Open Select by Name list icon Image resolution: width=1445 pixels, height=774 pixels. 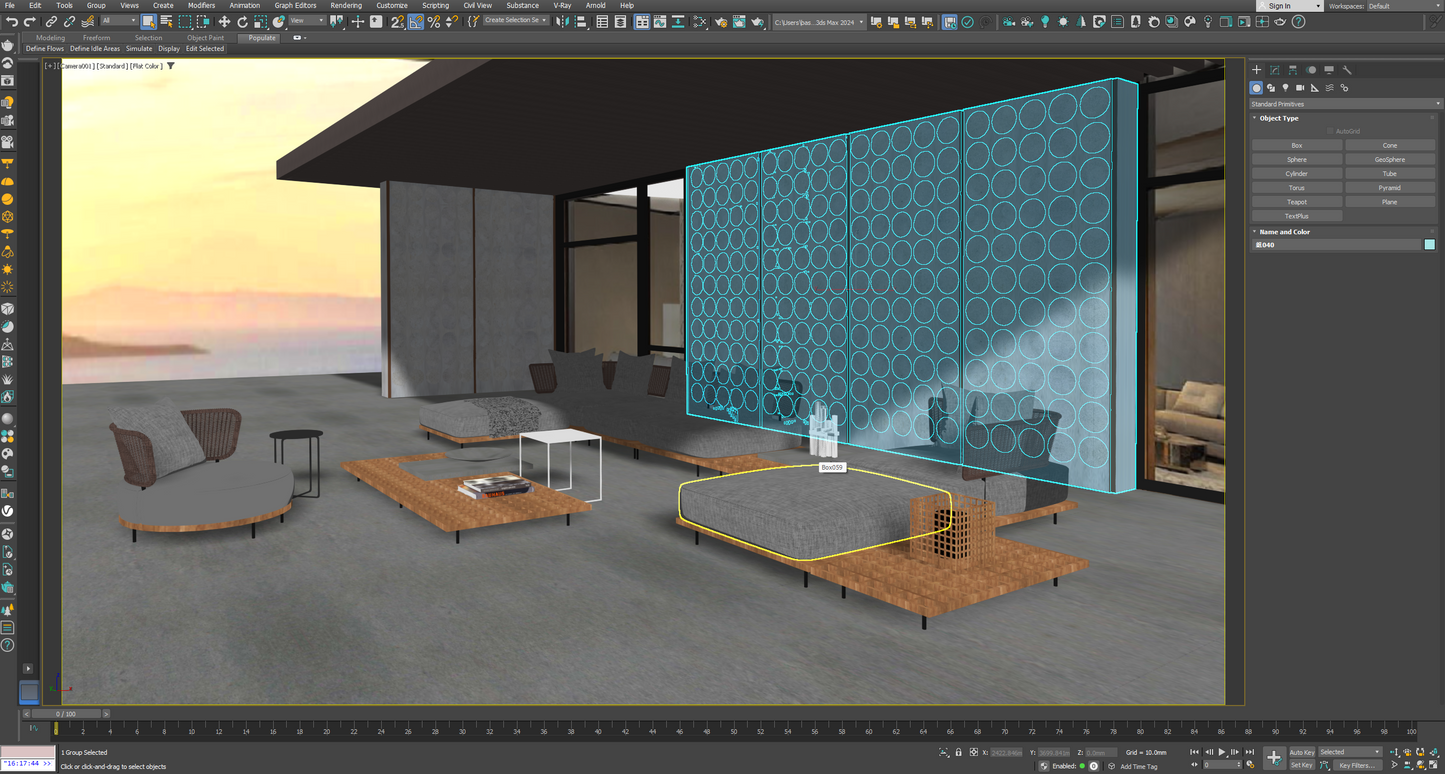click(x=166, y=21)
